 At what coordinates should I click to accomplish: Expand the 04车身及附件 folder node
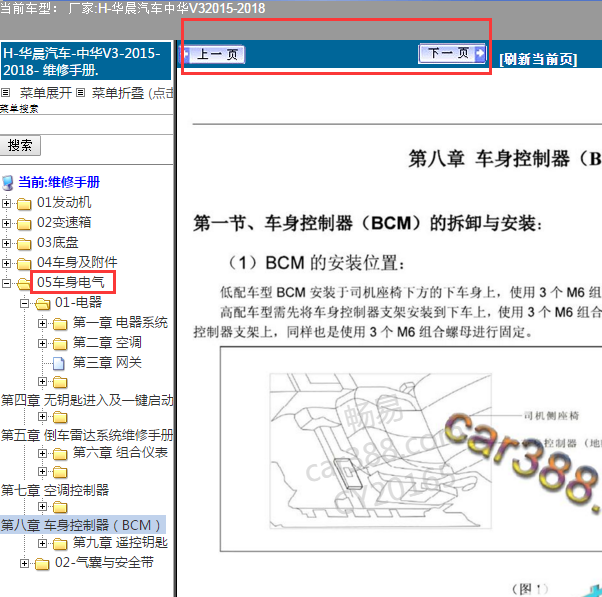click(7, 263)
